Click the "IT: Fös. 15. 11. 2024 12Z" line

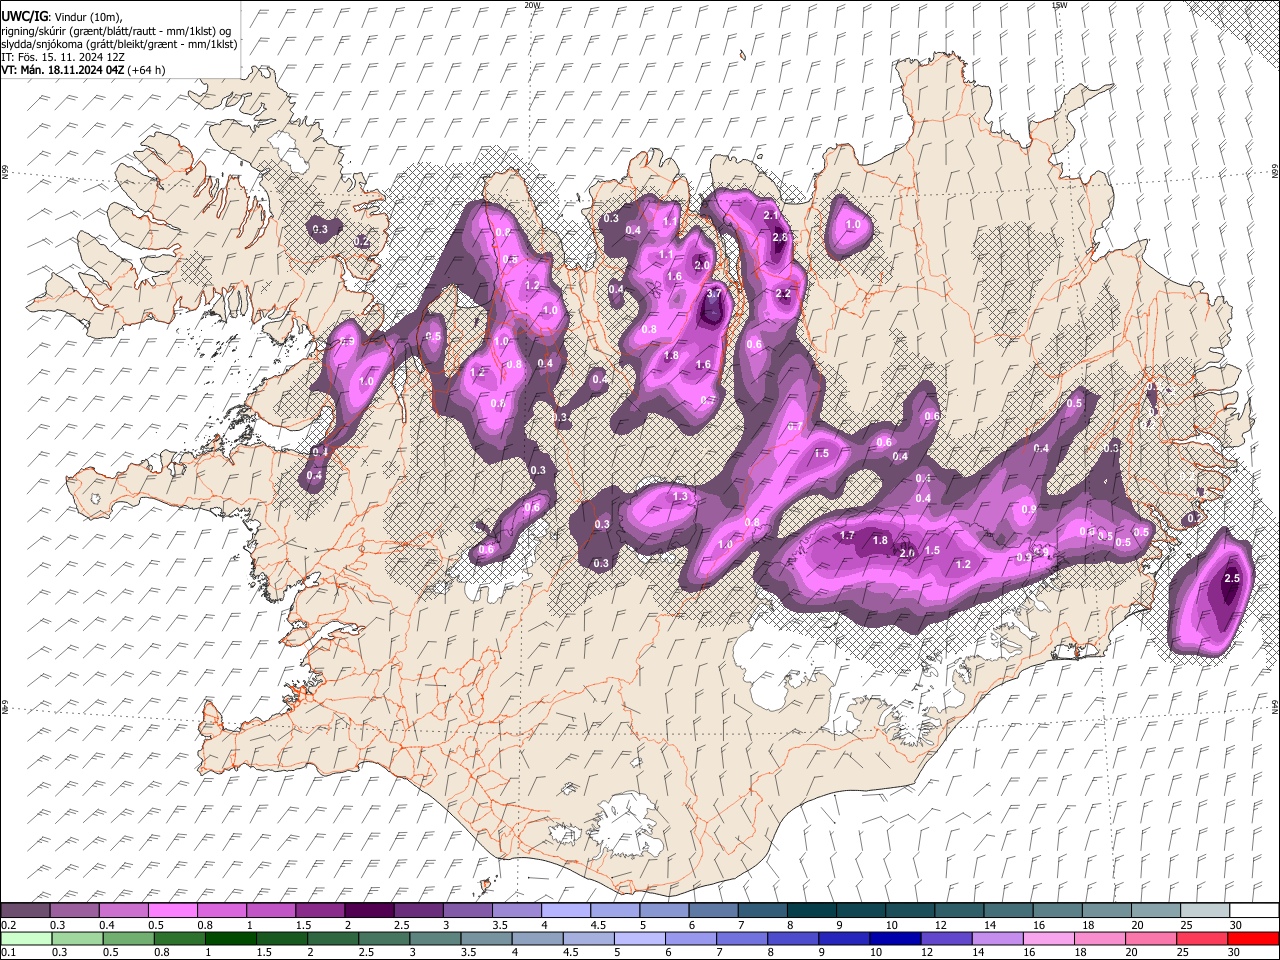(x=63, y=57)
